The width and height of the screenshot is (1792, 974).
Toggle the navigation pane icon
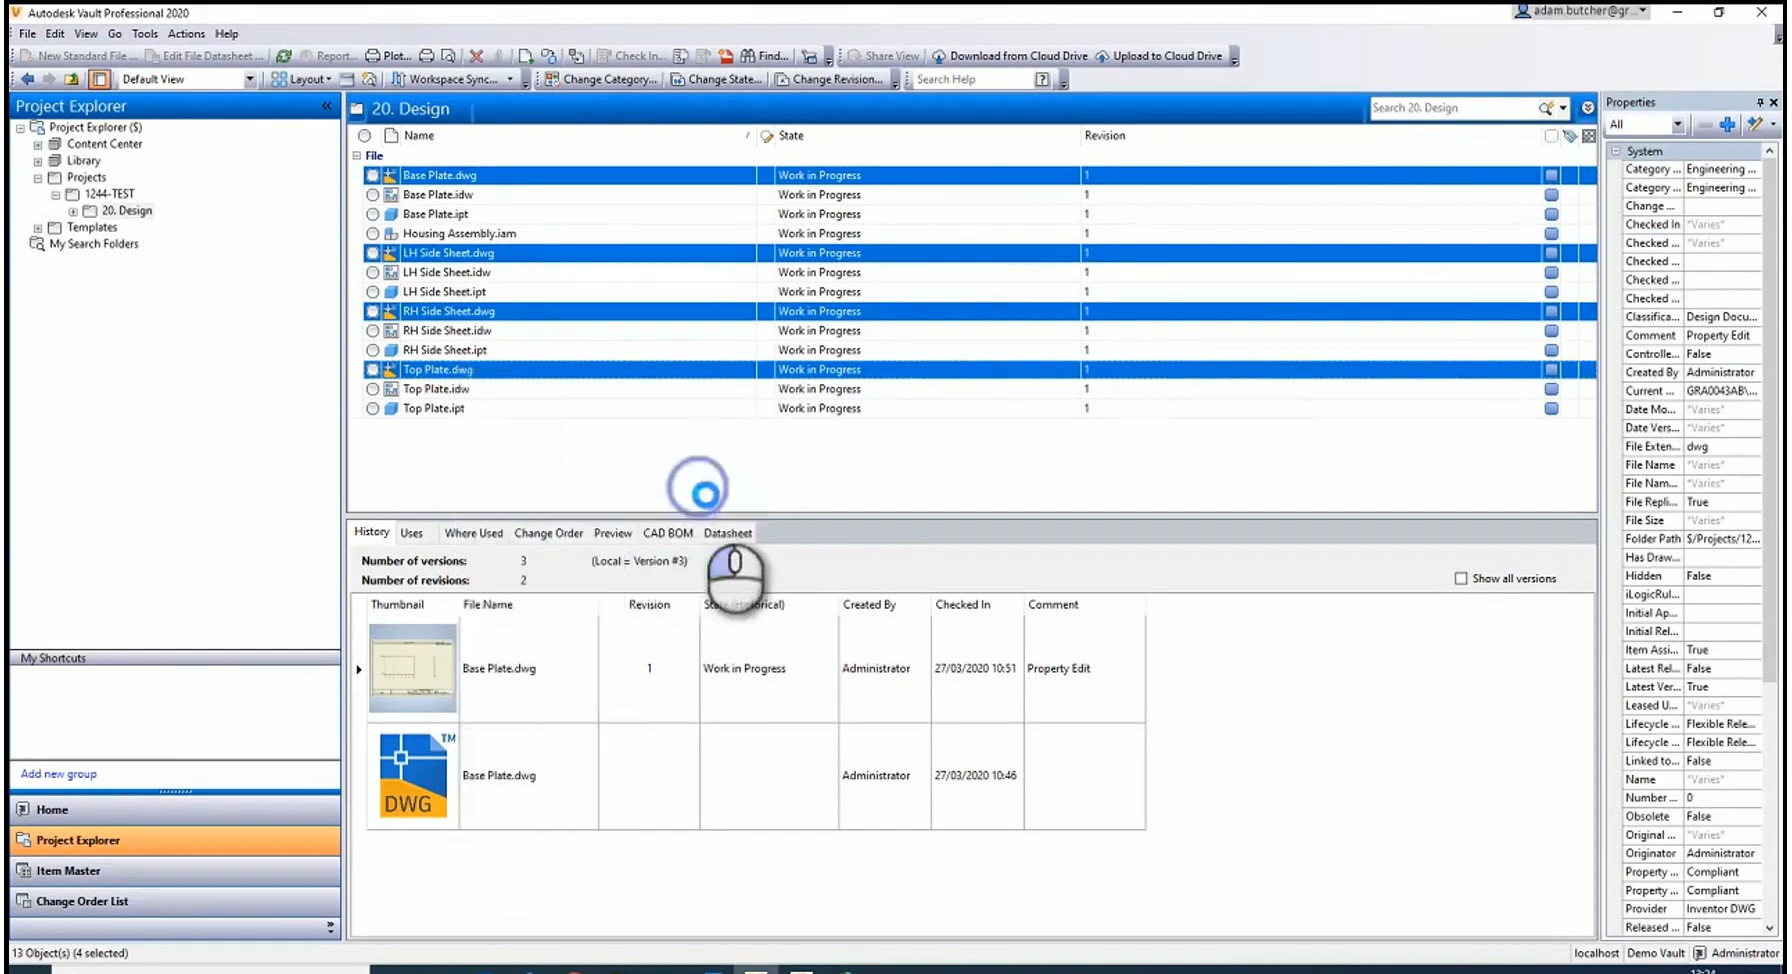click(99, 79)
